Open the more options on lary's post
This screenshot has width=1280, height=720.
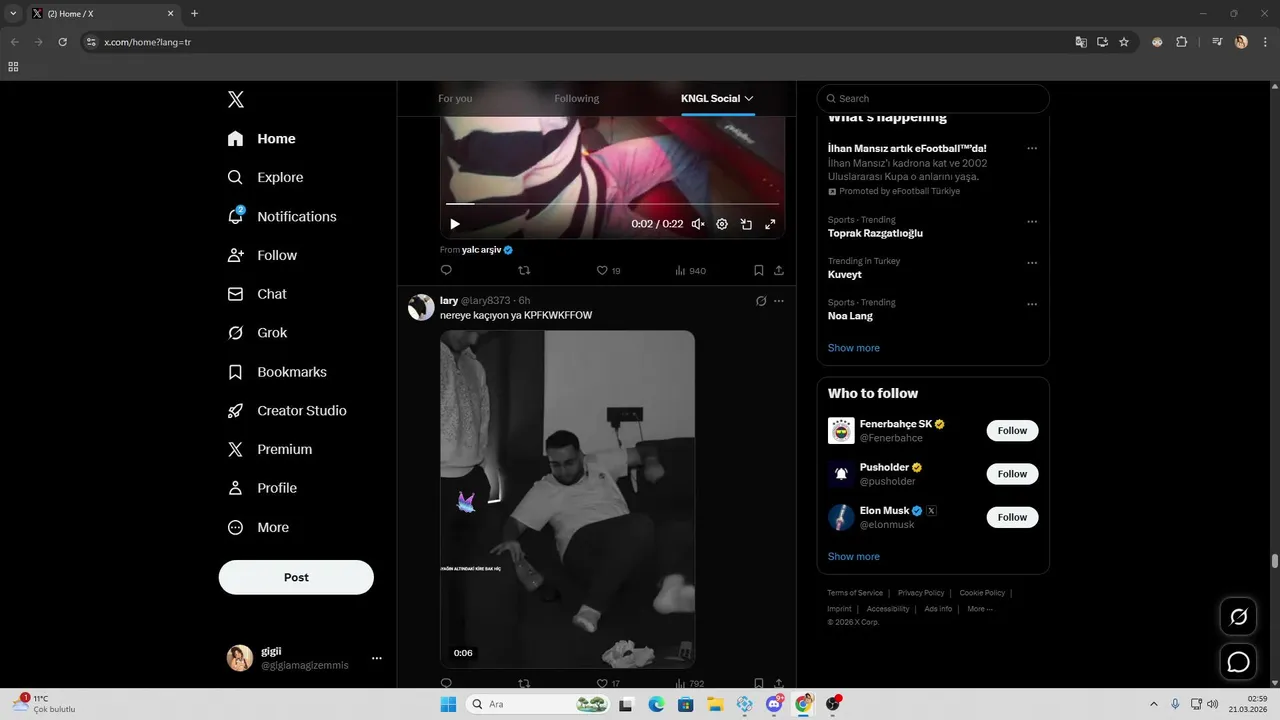pos(779,301)
